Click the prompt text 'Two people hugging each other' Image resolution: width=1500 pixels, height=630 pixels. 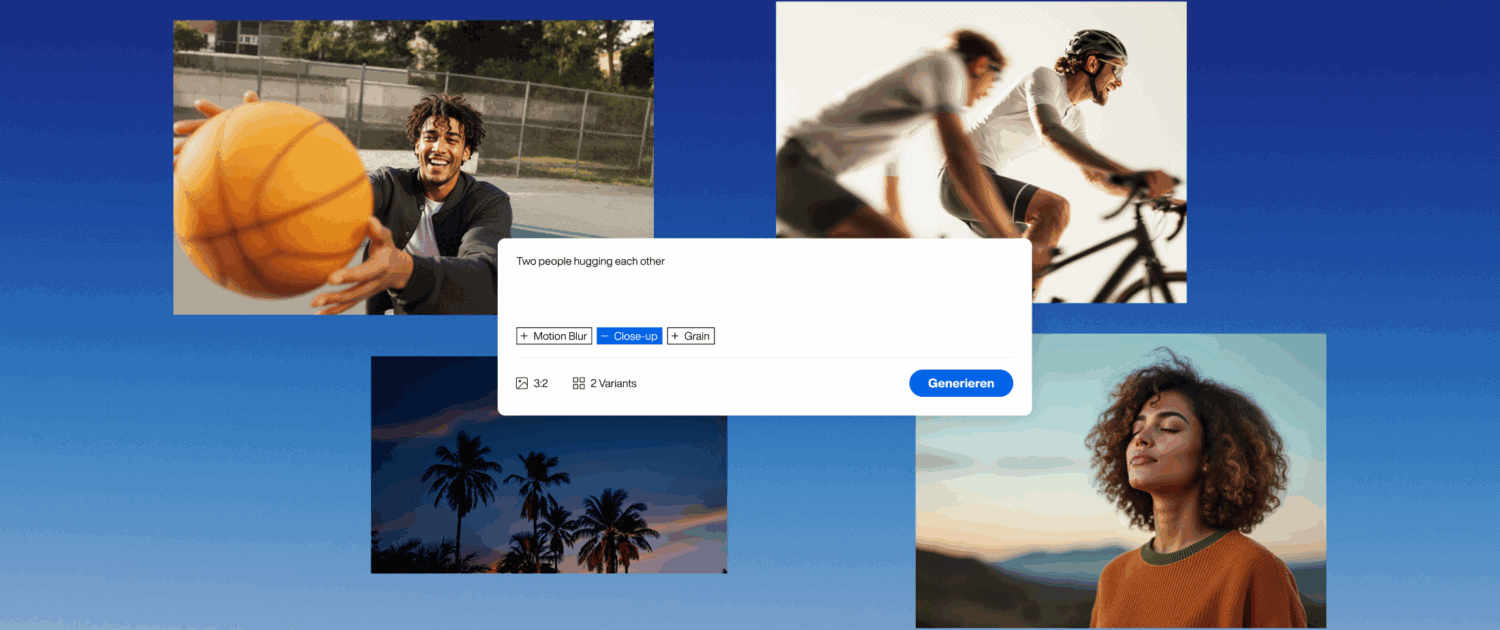click(x=590, y=262)
